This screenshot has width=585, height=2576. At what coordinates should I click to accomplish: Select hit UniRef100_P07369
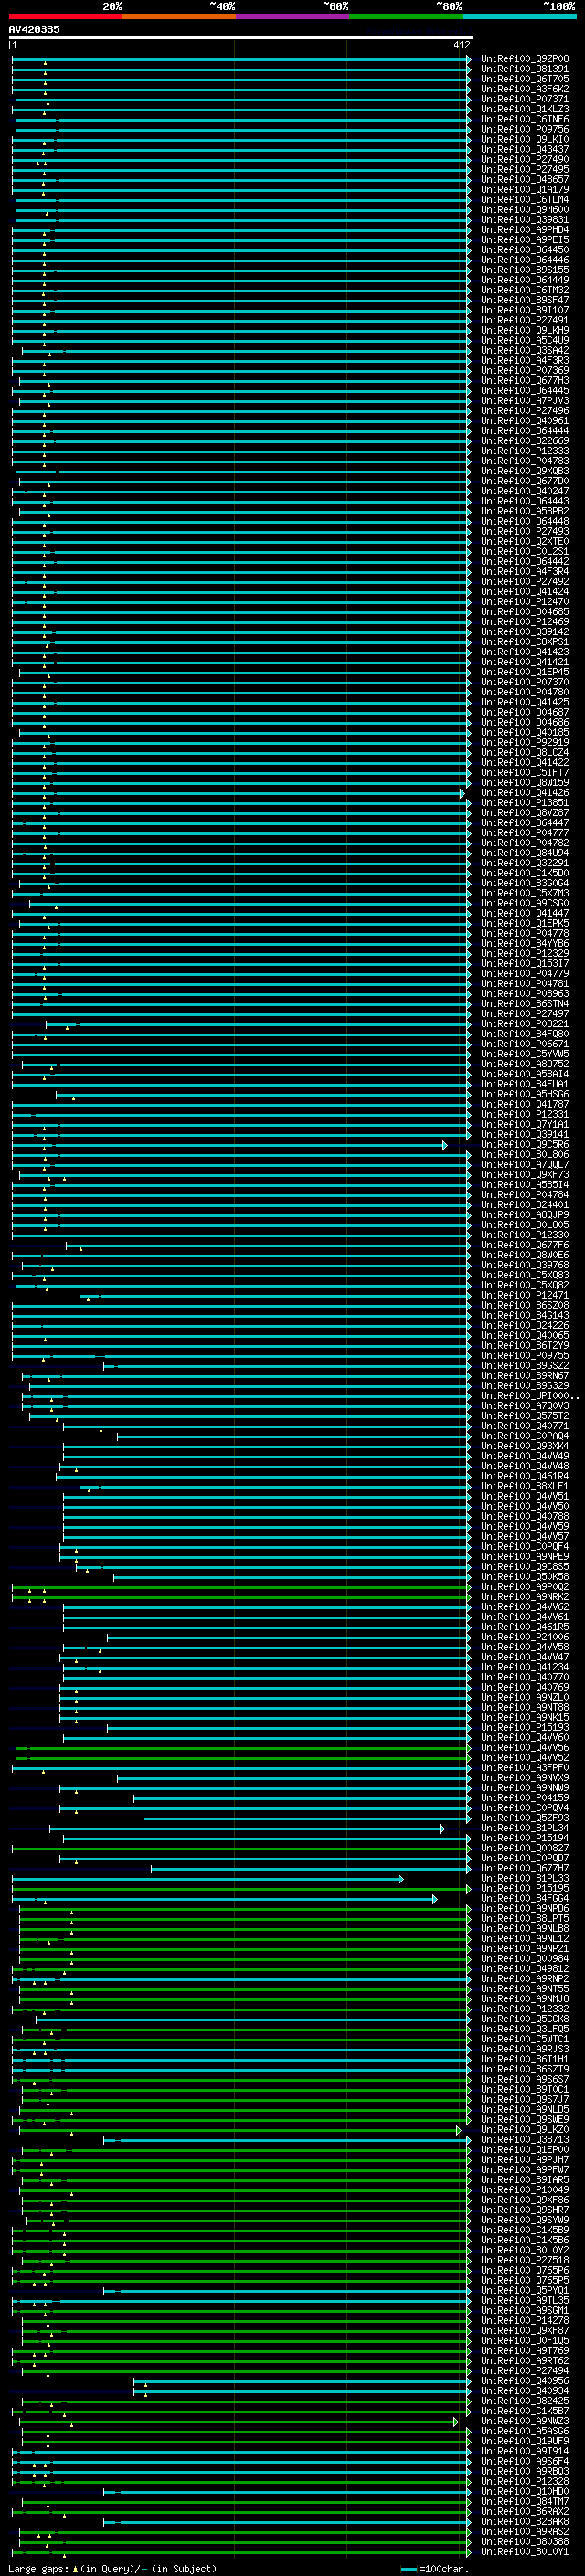pyautogui.click(x=525, y=370)
